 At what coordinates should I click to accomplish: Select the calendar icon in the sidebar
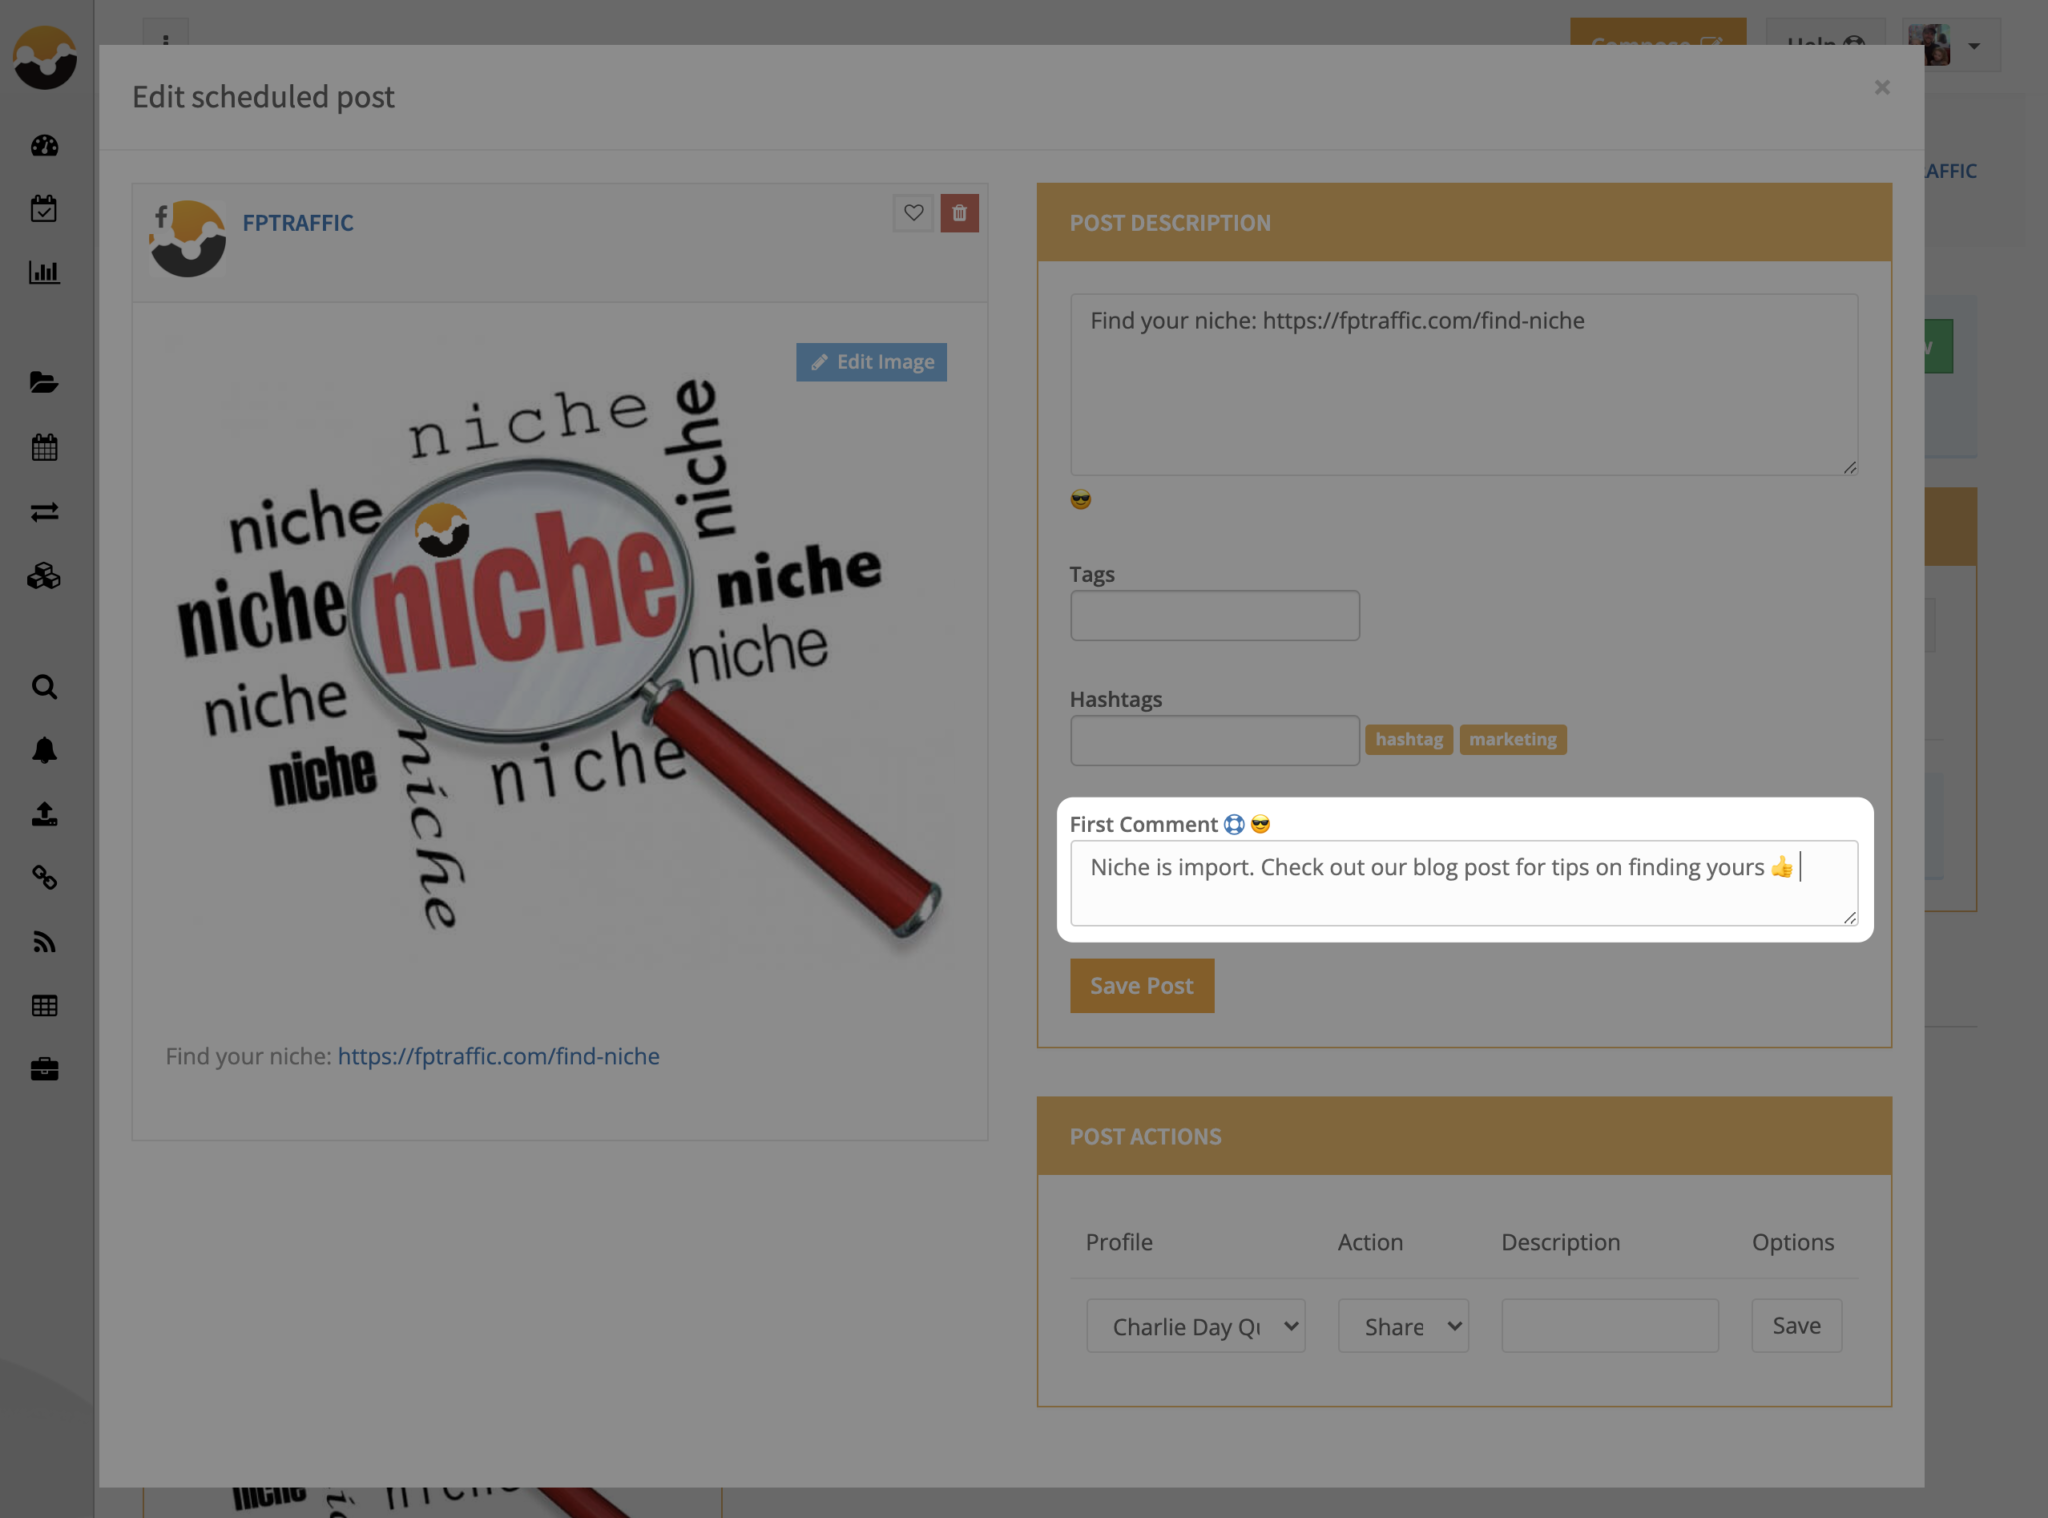[x=44, y=447]
